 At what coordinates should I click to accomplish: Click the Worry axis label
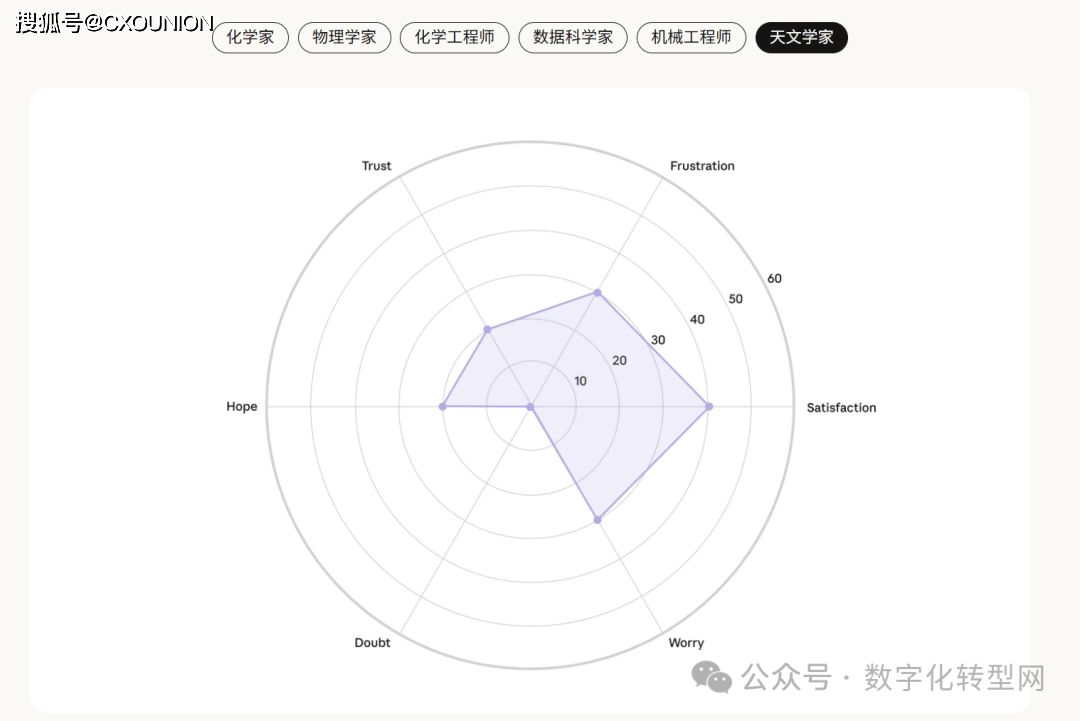tap(686, 643)
